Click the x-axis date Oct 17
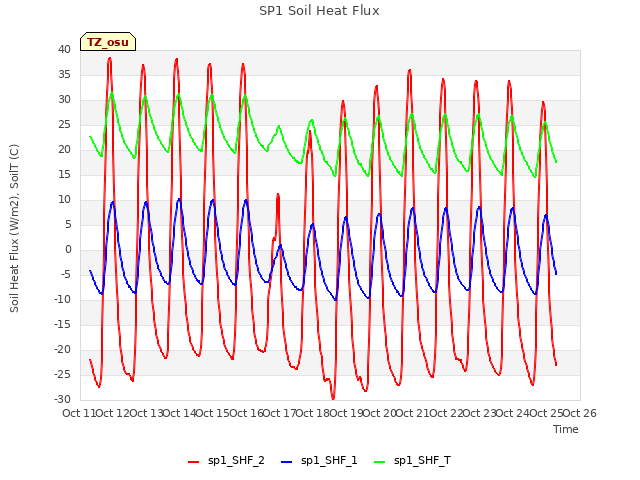The width and height of the screenshot is (640, 480). tap(280, 413)
